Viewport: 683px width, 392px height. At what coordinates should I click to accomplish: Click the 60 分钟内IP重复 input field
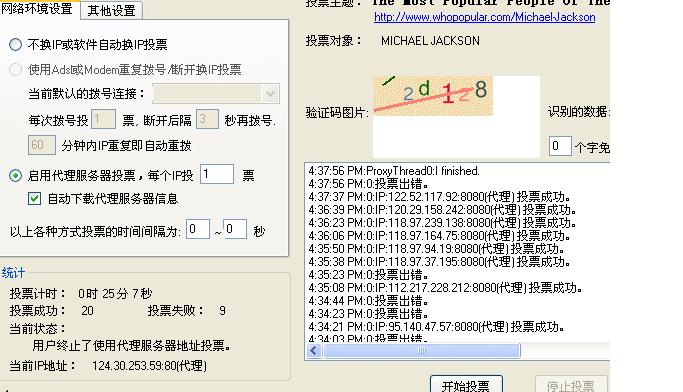point(42,145)
